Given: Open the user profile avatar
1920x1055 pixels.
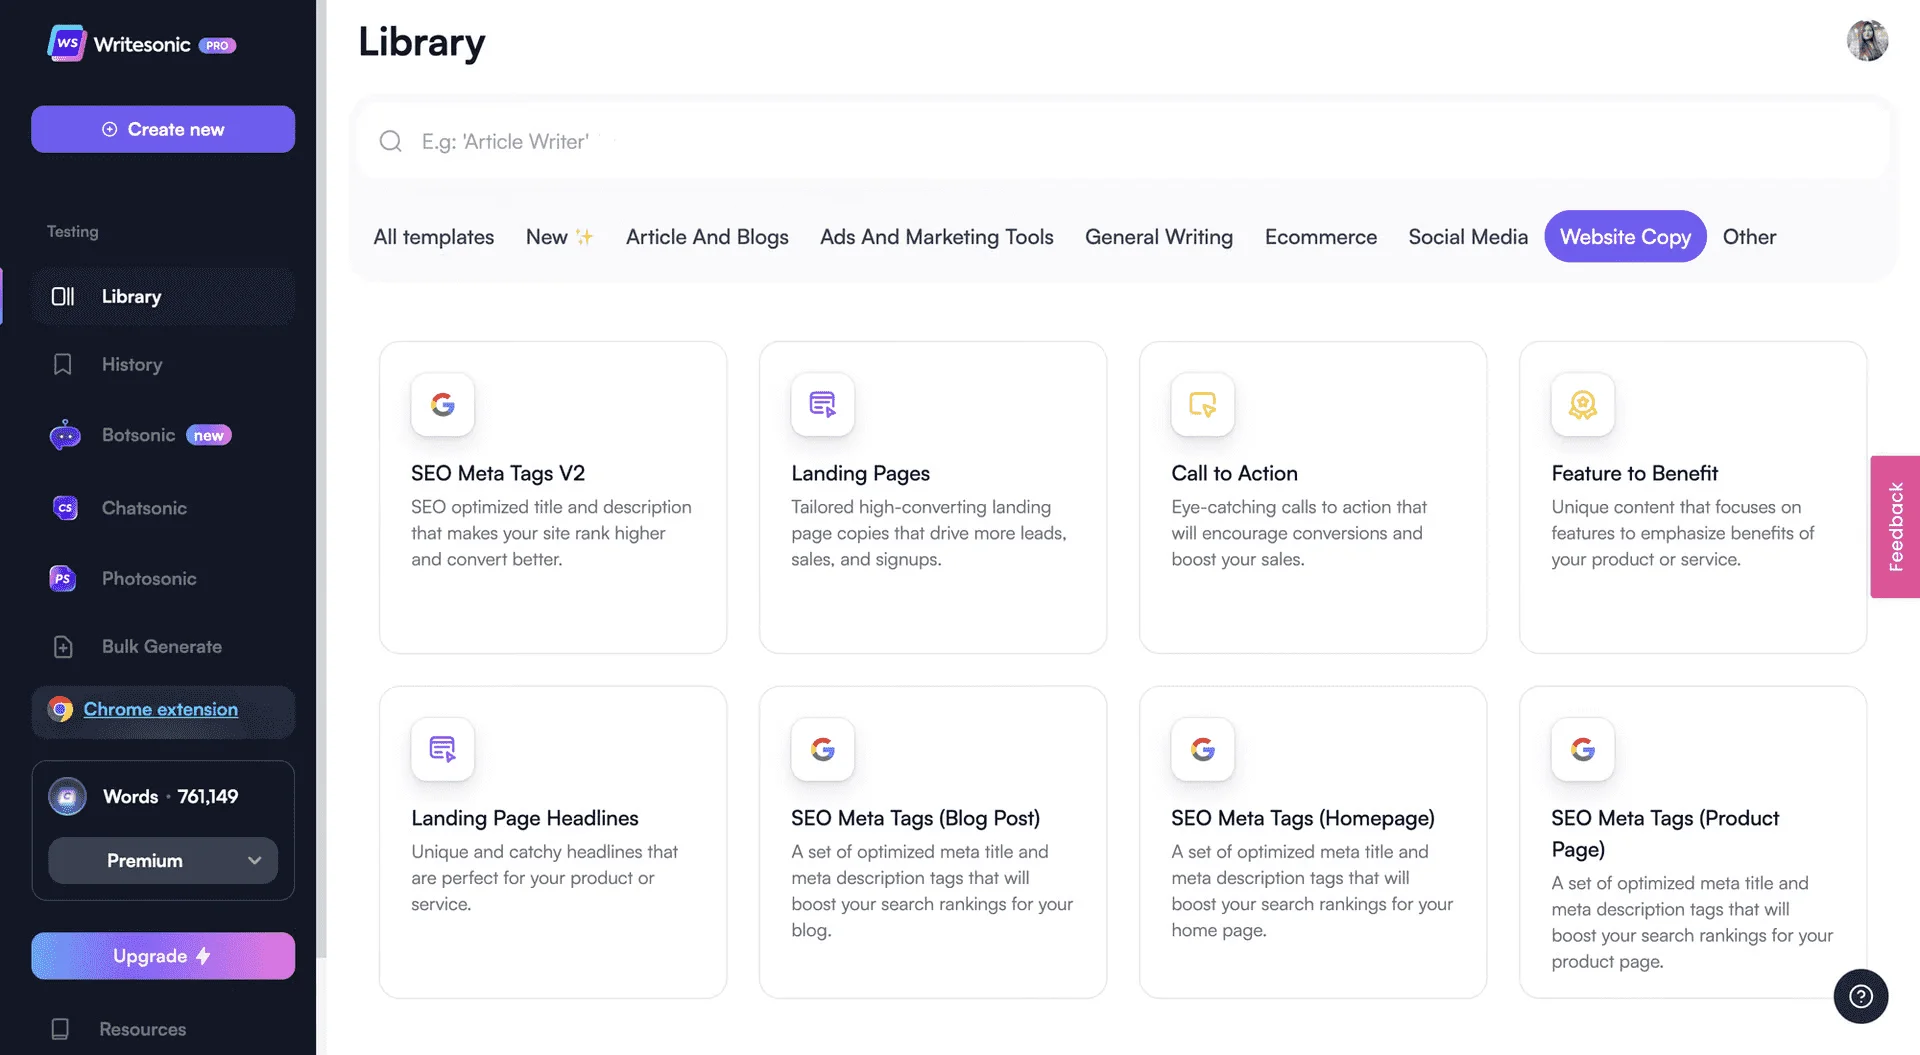Looking at the screenshot, I should [1866, 41].
